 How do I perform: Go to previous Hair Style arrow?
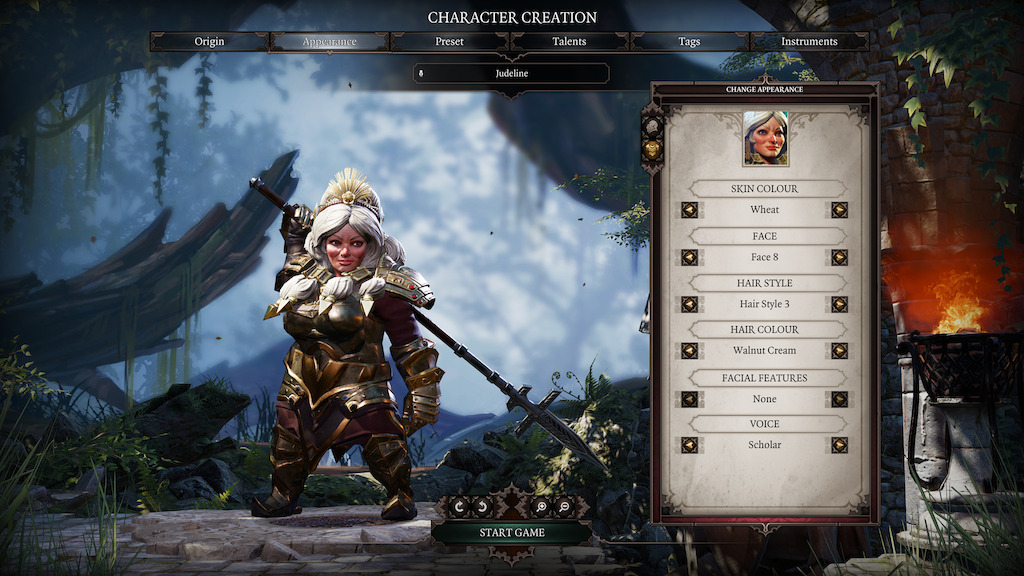[x=690, y=304]
